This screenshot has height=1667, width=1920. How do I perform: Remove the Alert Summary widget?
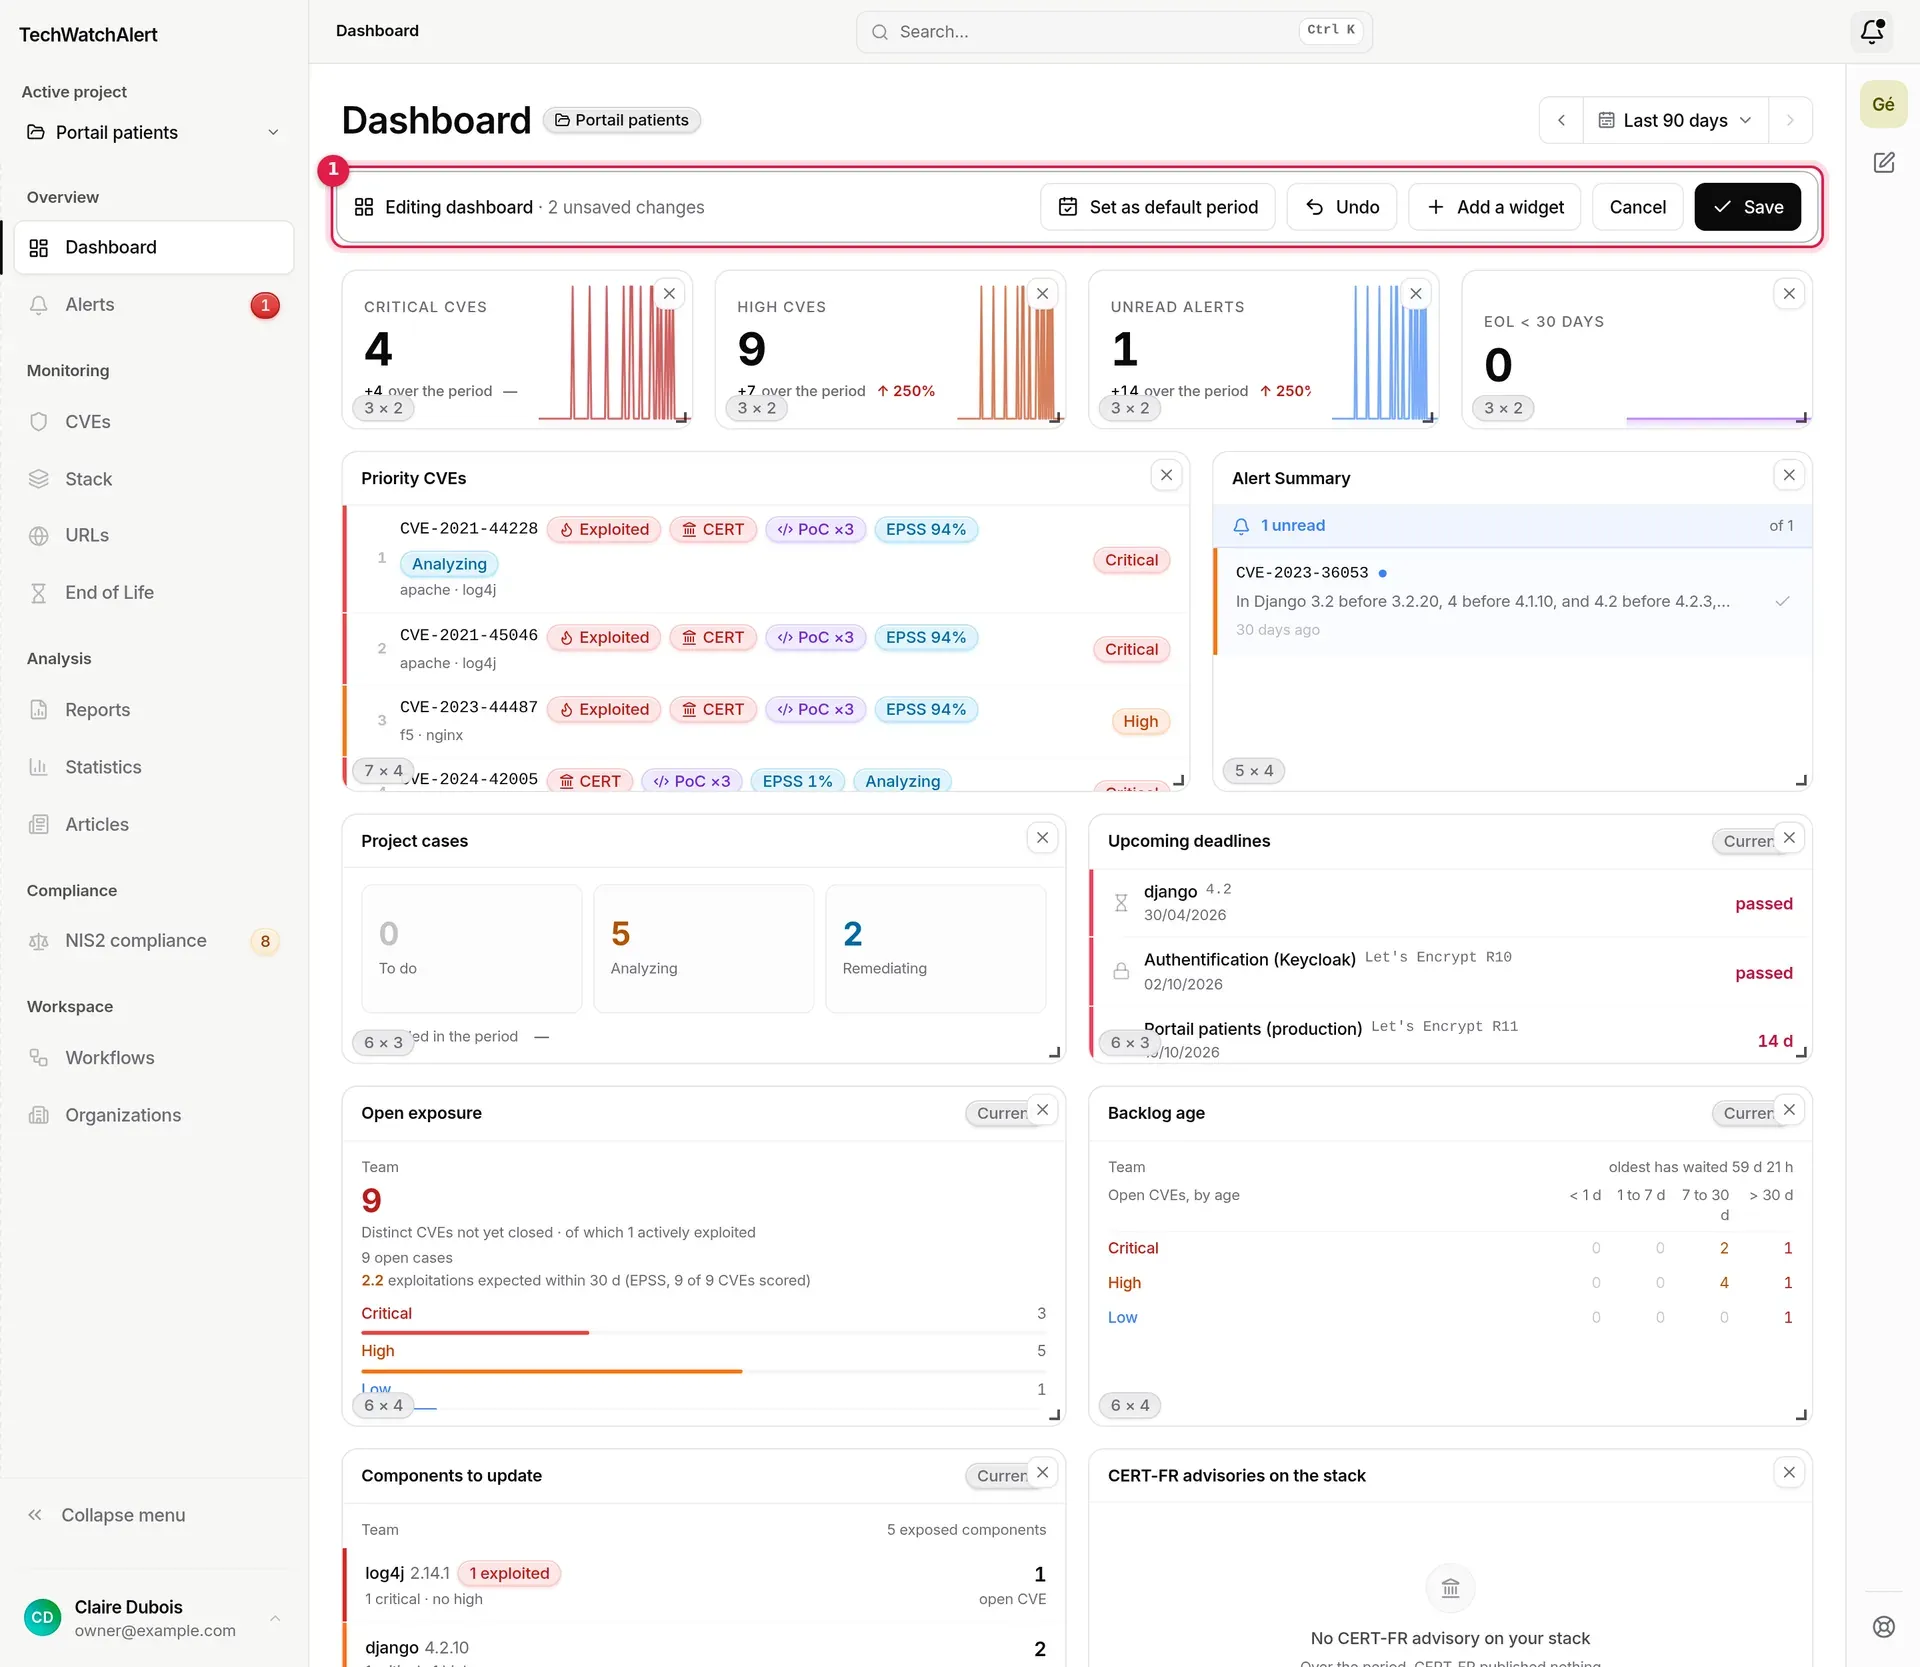[x=1789, y=475]
